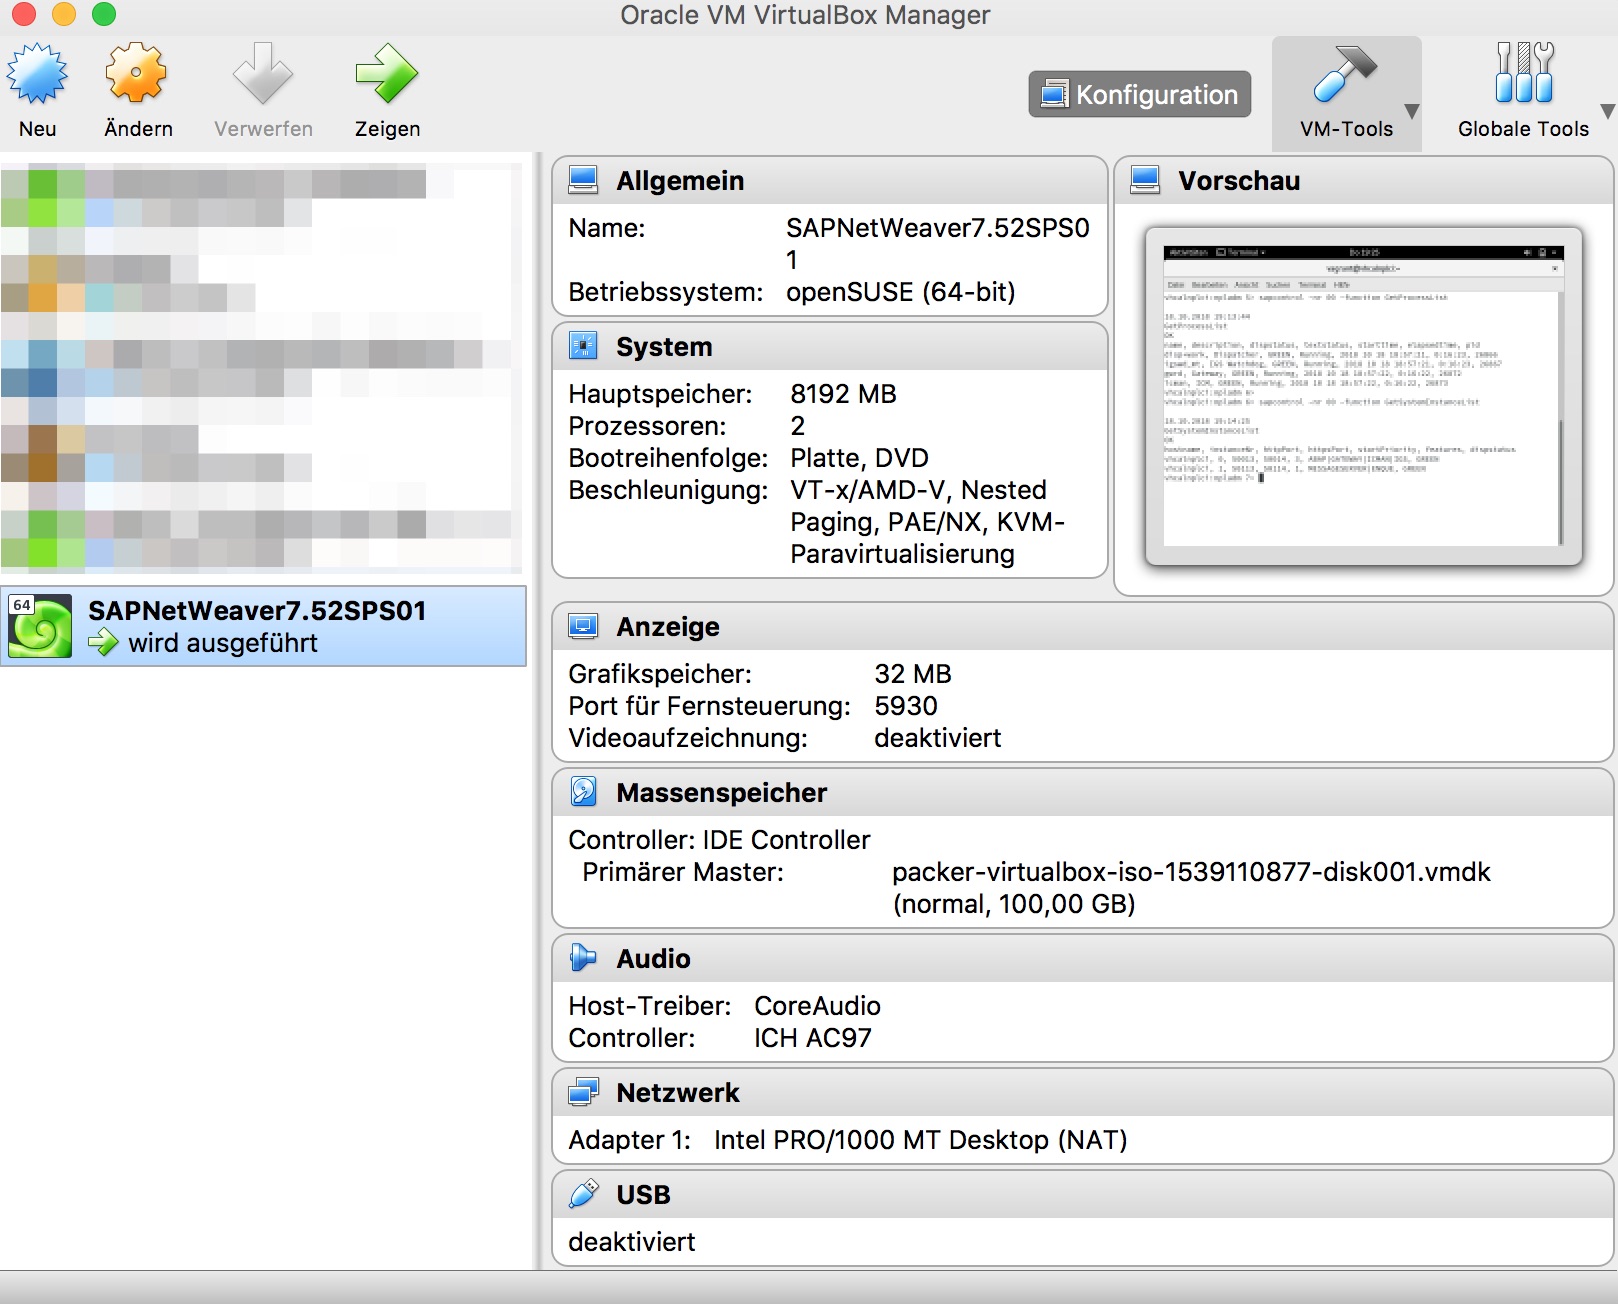Open the VM-Tools dropdown arrow
Viewport: 1618px width, 1304px height.
point(1411,111)
